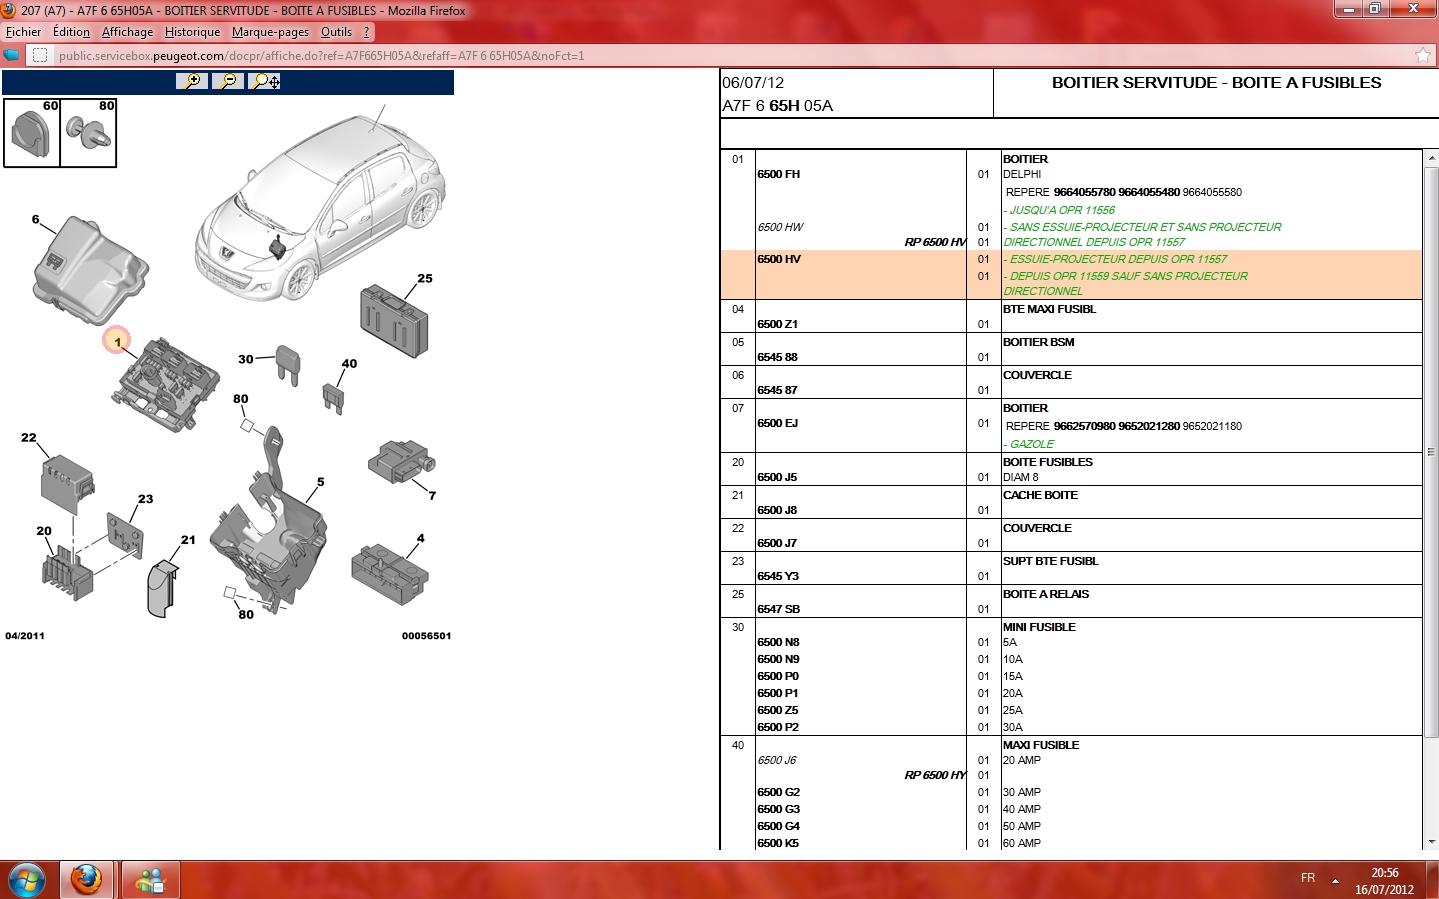Click the component labeled 4

click(x=389, y=574)
